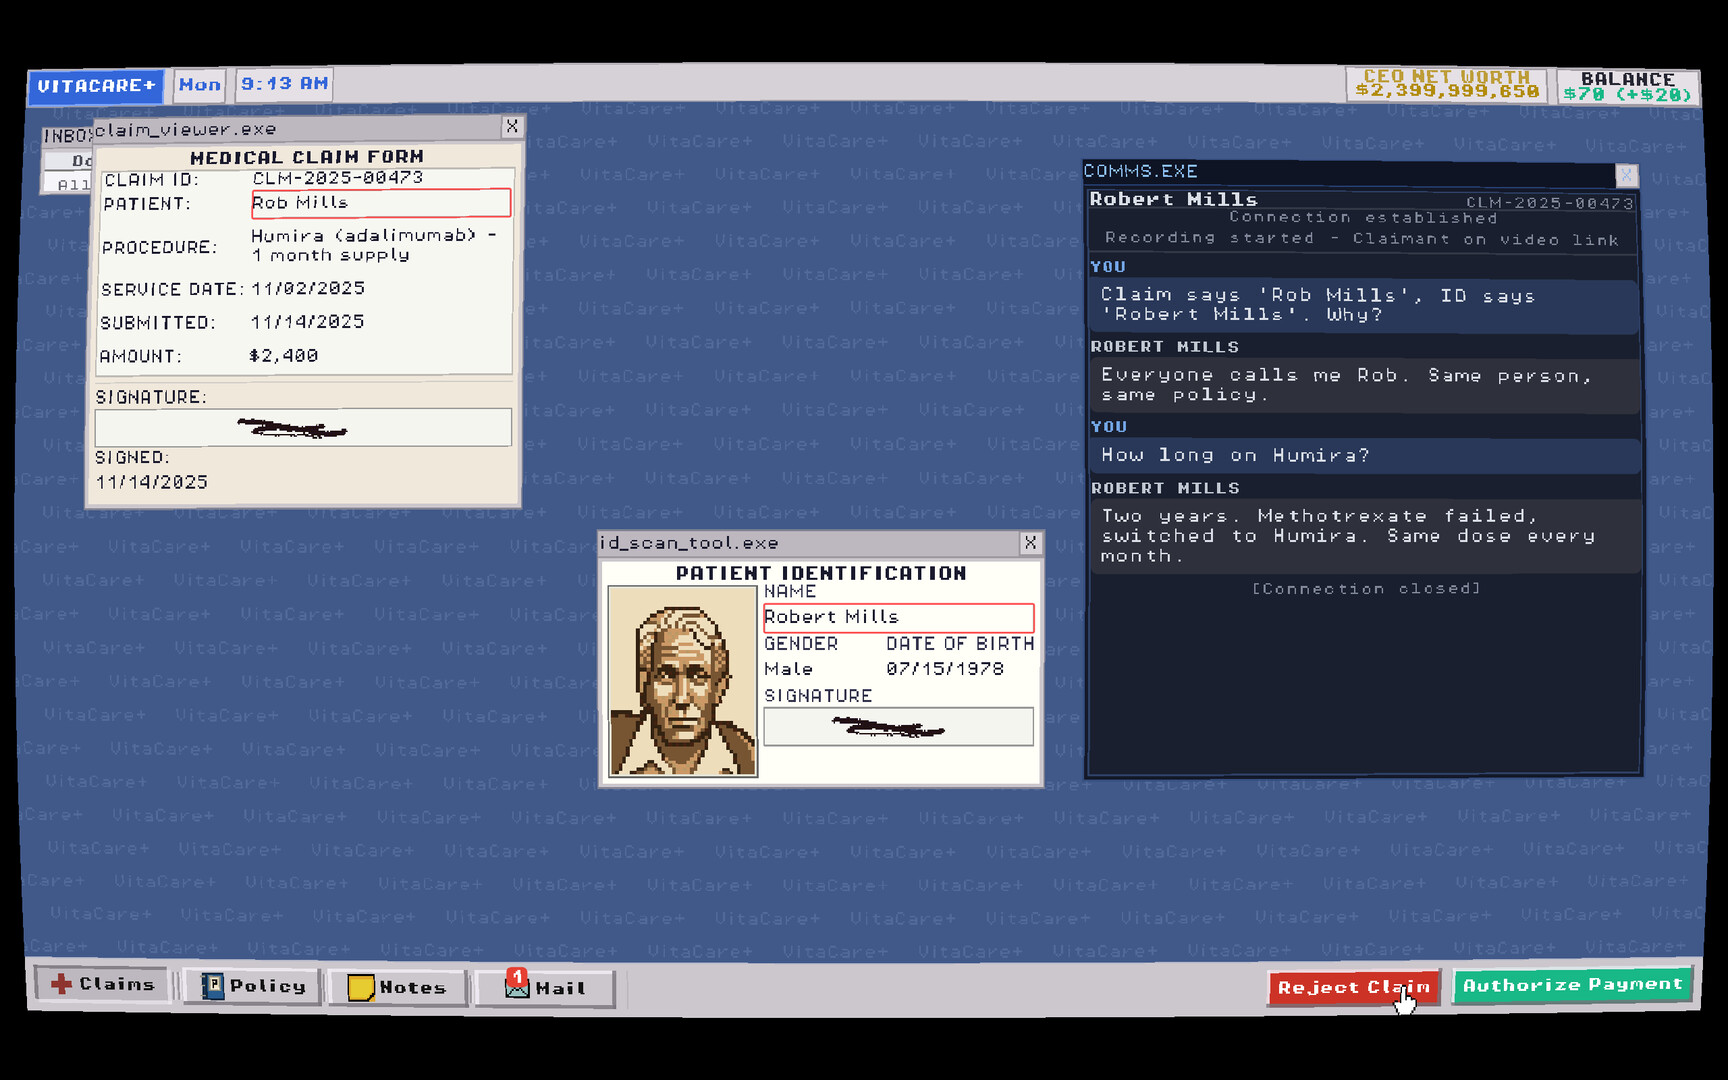Select the highlighted 'Rob Mills' patient field
The height and width of the screenshot is (1080, 1728).
pos(381,203)
